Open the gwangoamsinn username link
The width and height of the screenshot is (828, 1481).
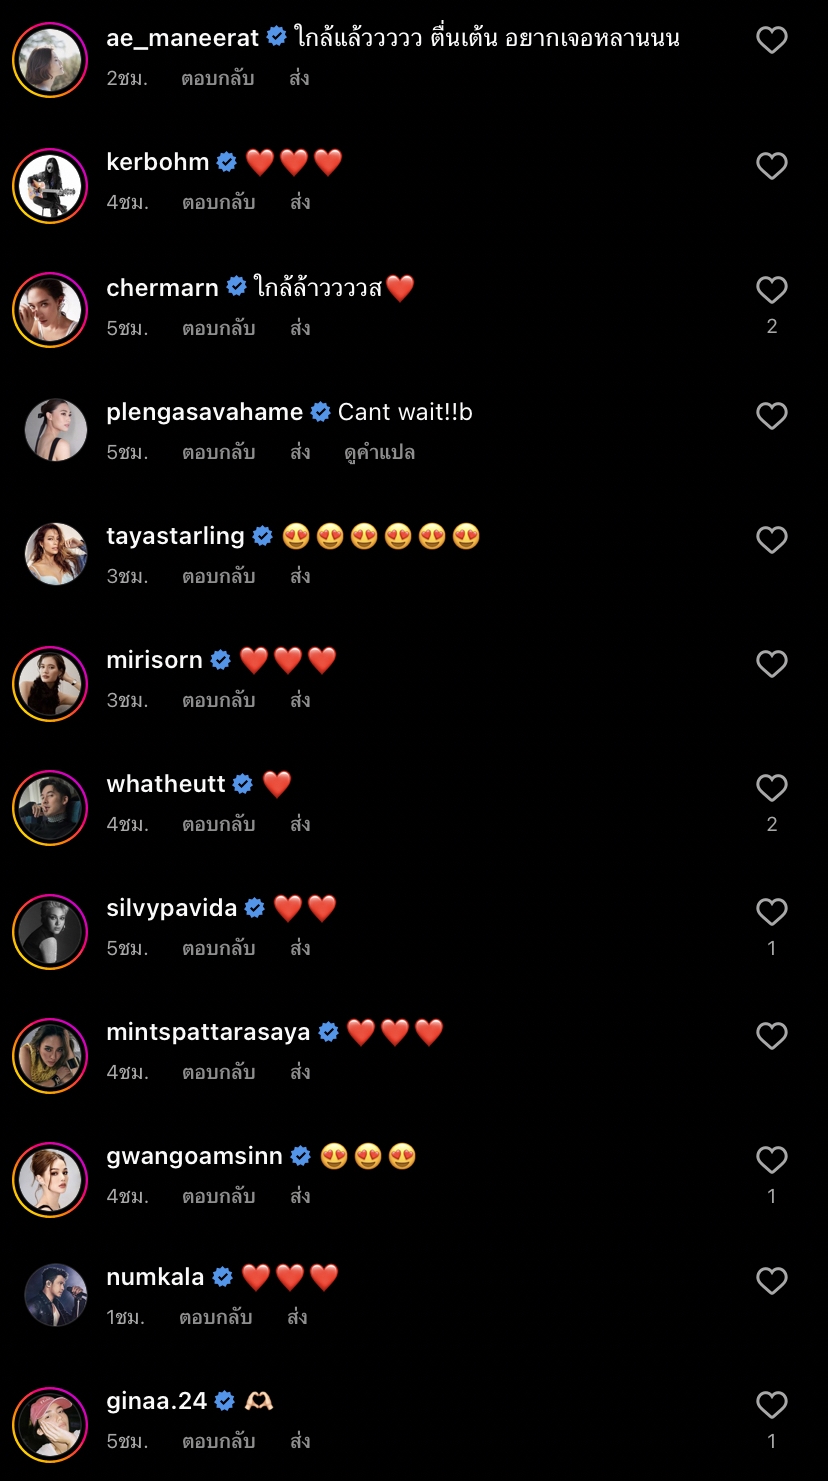tap(194, 1157)
